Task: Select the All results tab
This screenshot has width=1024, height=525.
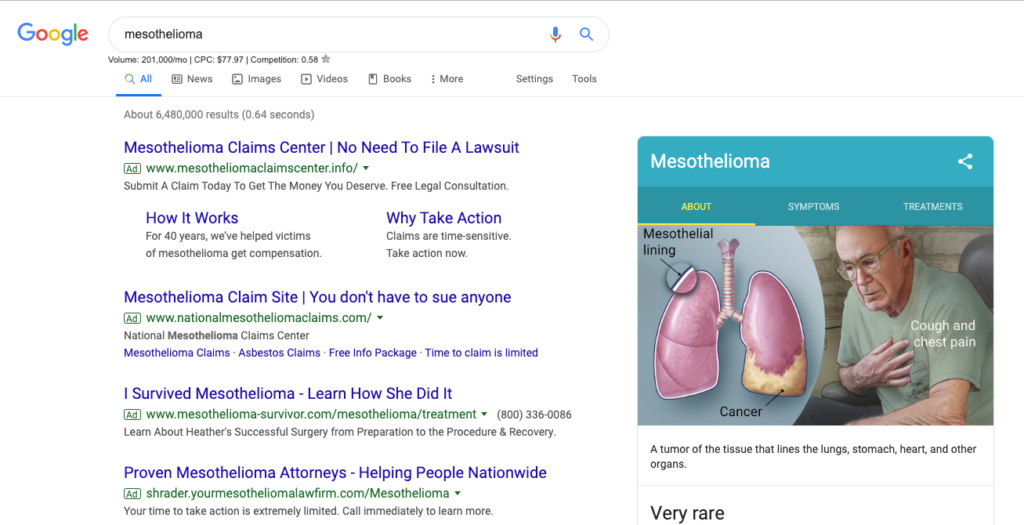Action: pos(138,79)
